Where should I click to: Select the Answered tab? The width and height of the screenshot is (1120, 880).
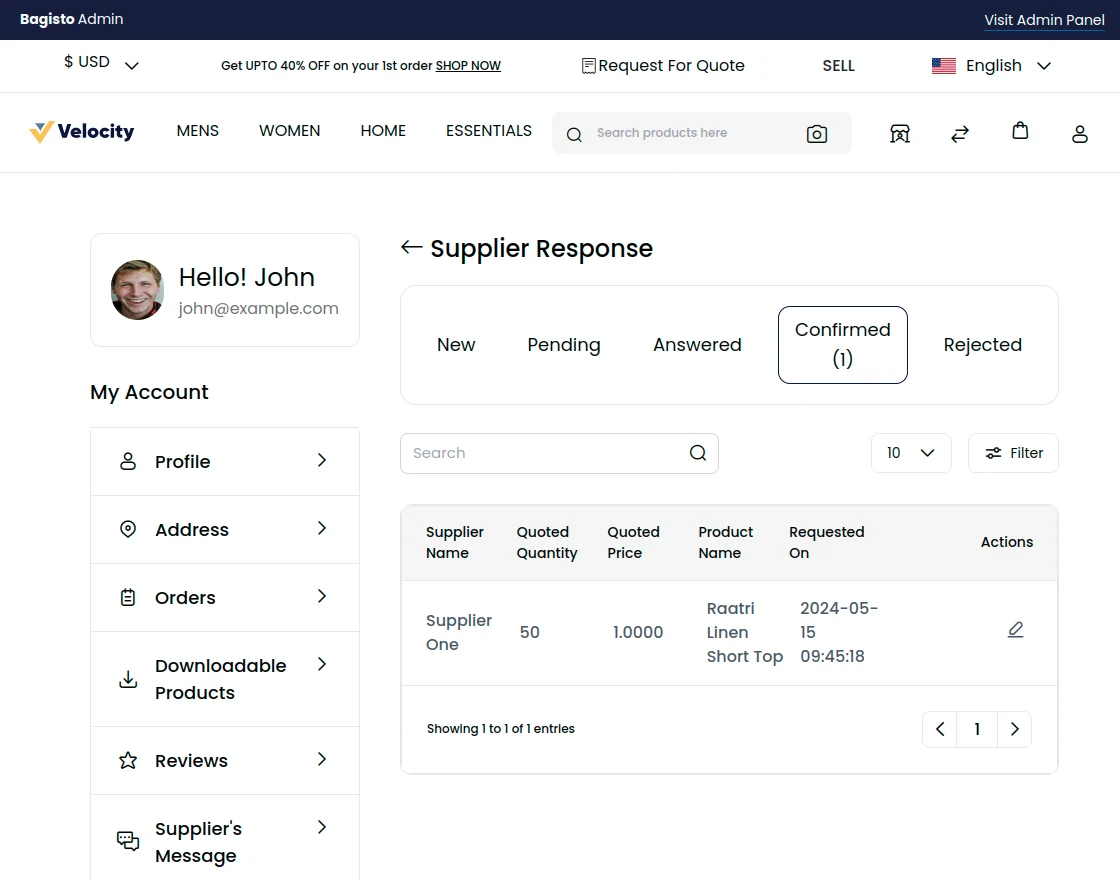pos(697,345)
